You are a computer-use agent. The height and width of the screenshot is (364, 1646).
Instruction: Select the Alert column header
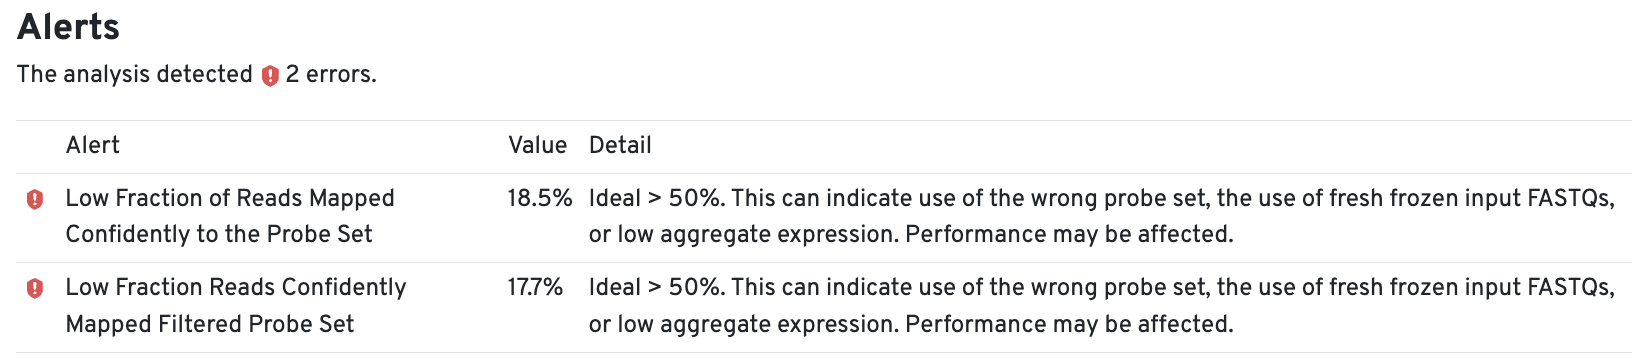point(93,146)
